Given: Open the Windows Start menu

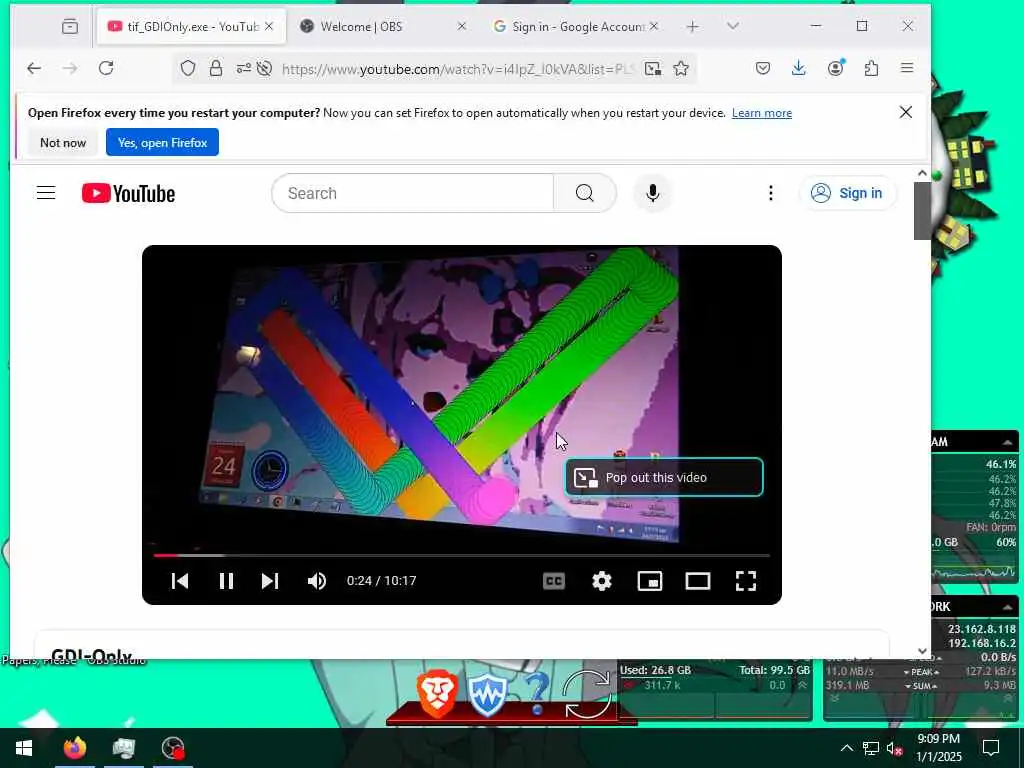Looking at the screenshot, I should [x=24, y=748].
